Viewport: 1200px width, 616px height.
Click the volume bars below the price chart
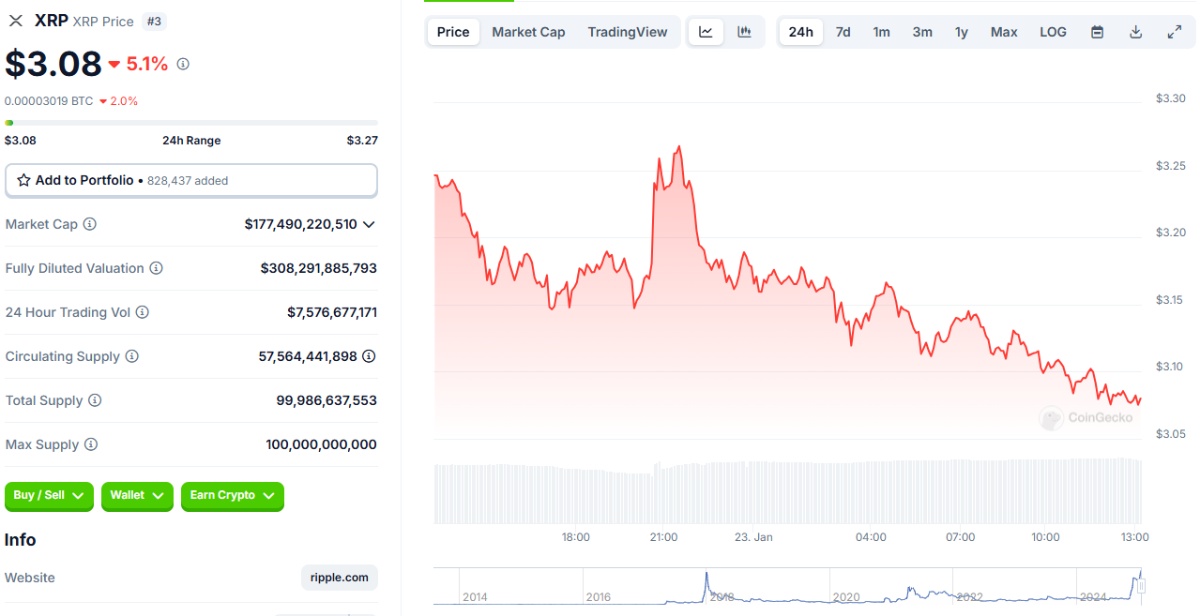(x=788, y=491)
